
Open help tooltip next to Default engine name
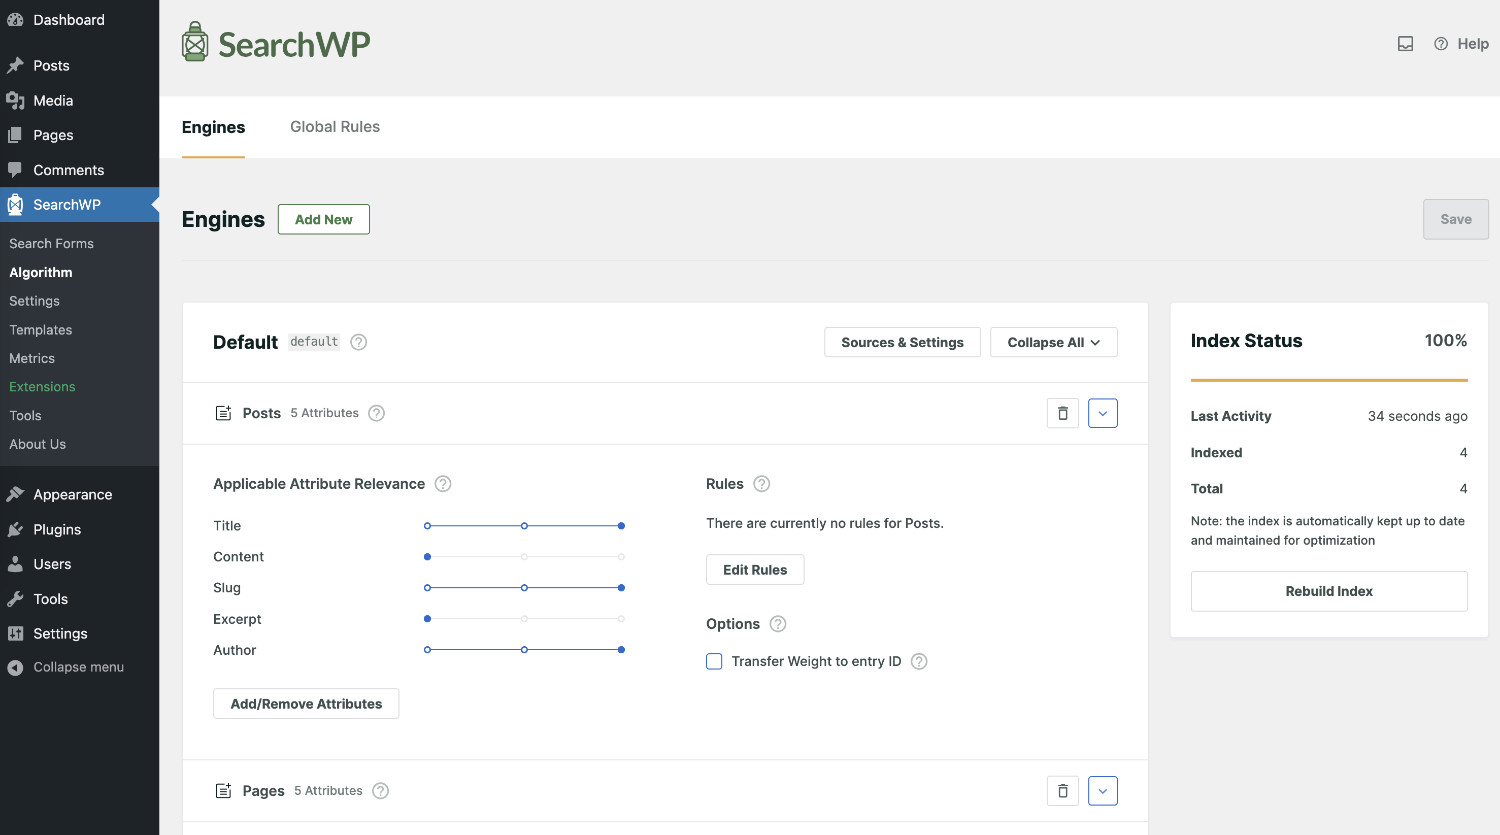pos(359,342)
